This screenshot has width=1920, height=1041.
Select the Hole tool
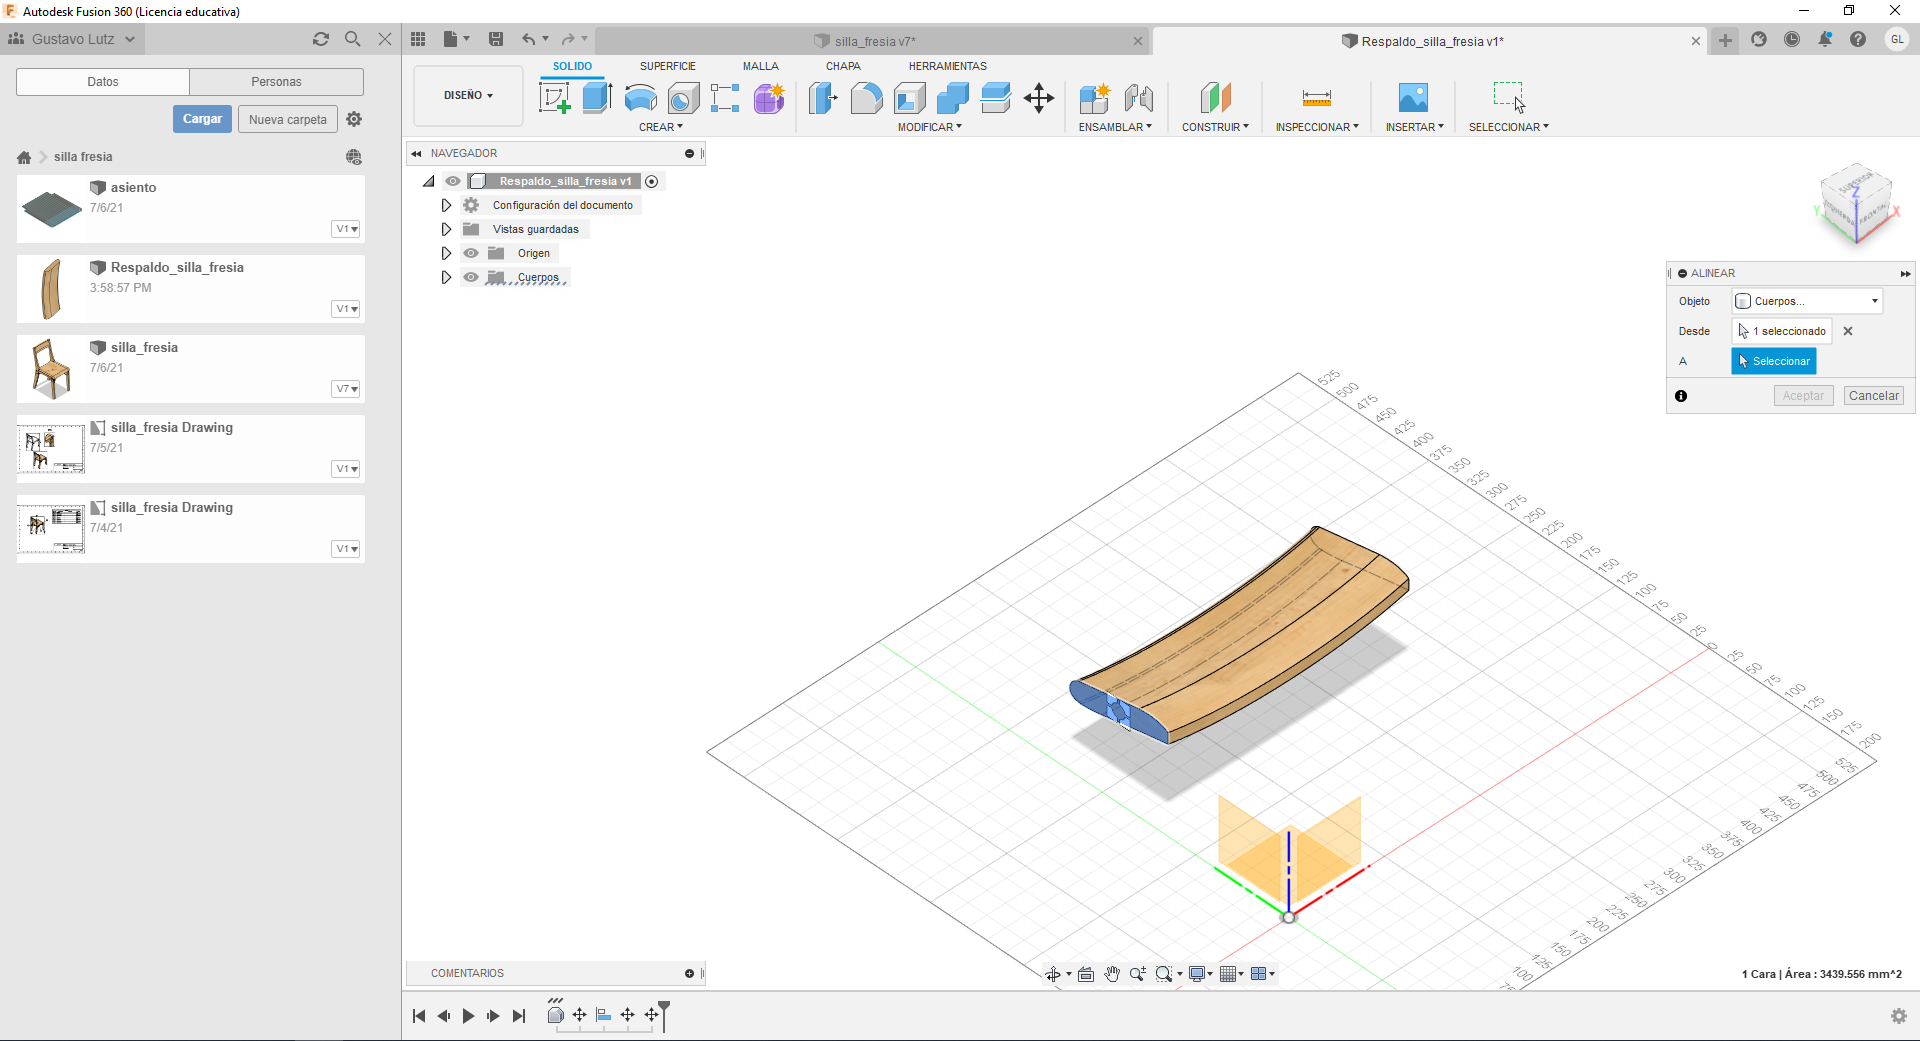[x=683, y=98]
